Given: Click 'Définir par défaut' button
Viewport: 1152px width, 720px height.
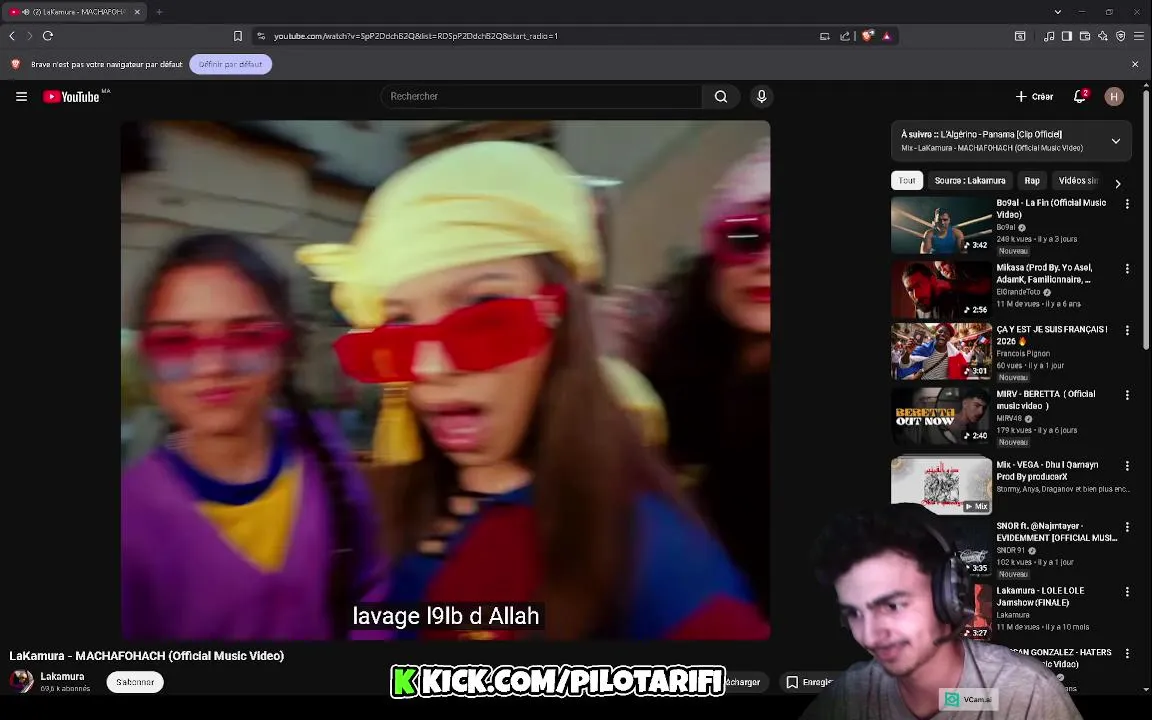Looking at the screenshot, I should (231, 65).
